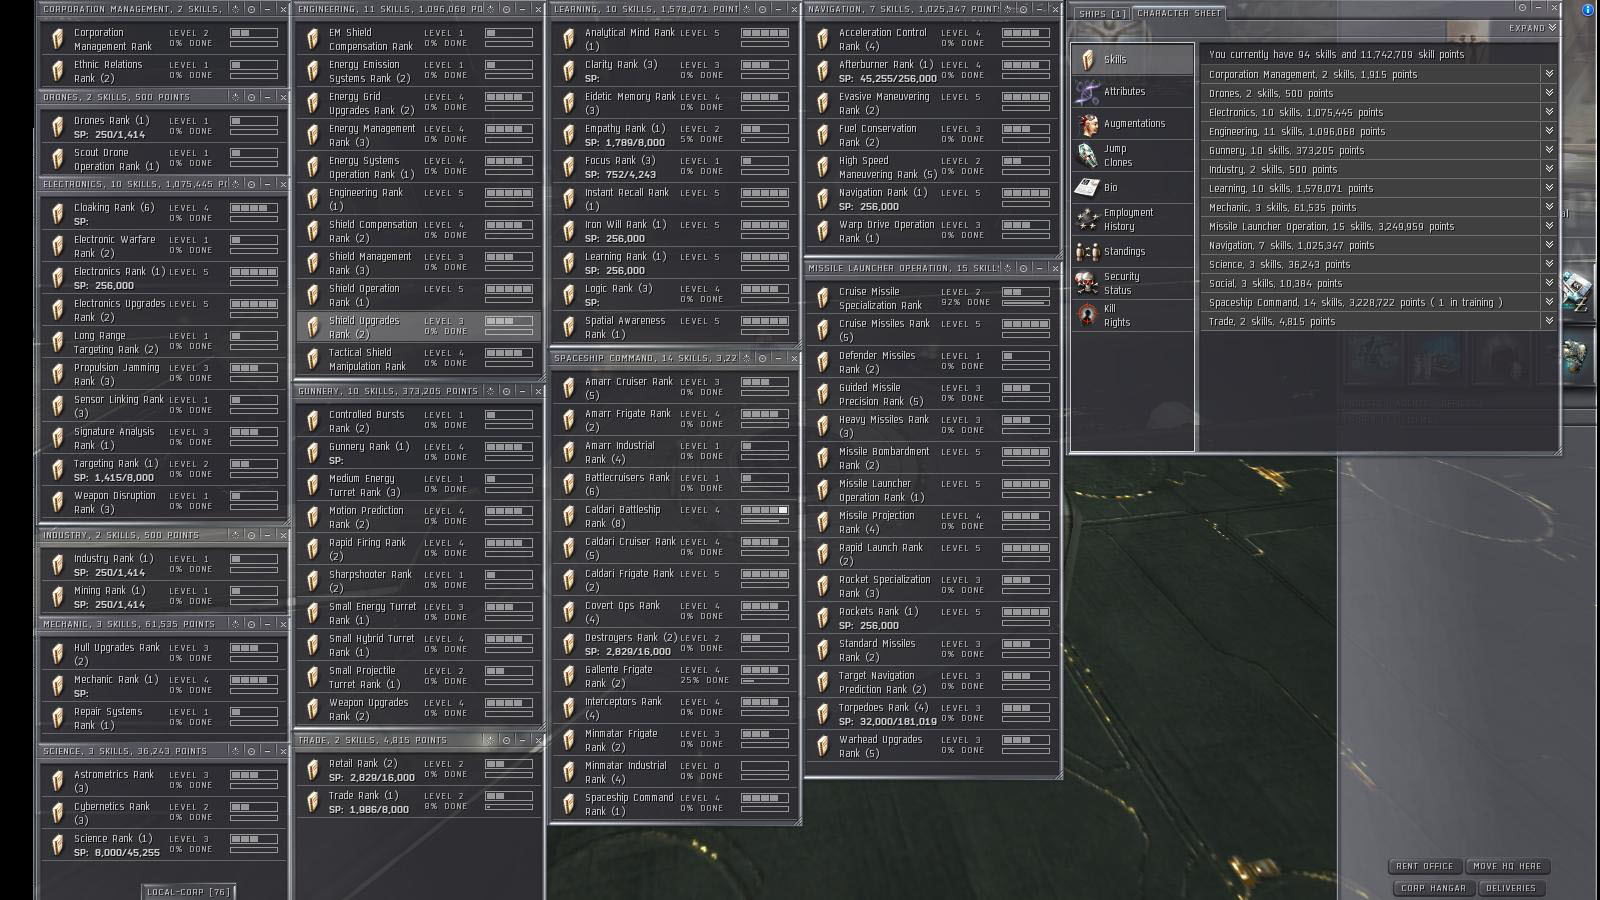Image resolution: width=1600 pixels, height=900 pixels.
Task: Click the Rent Office button
Action: [1424, 866]
